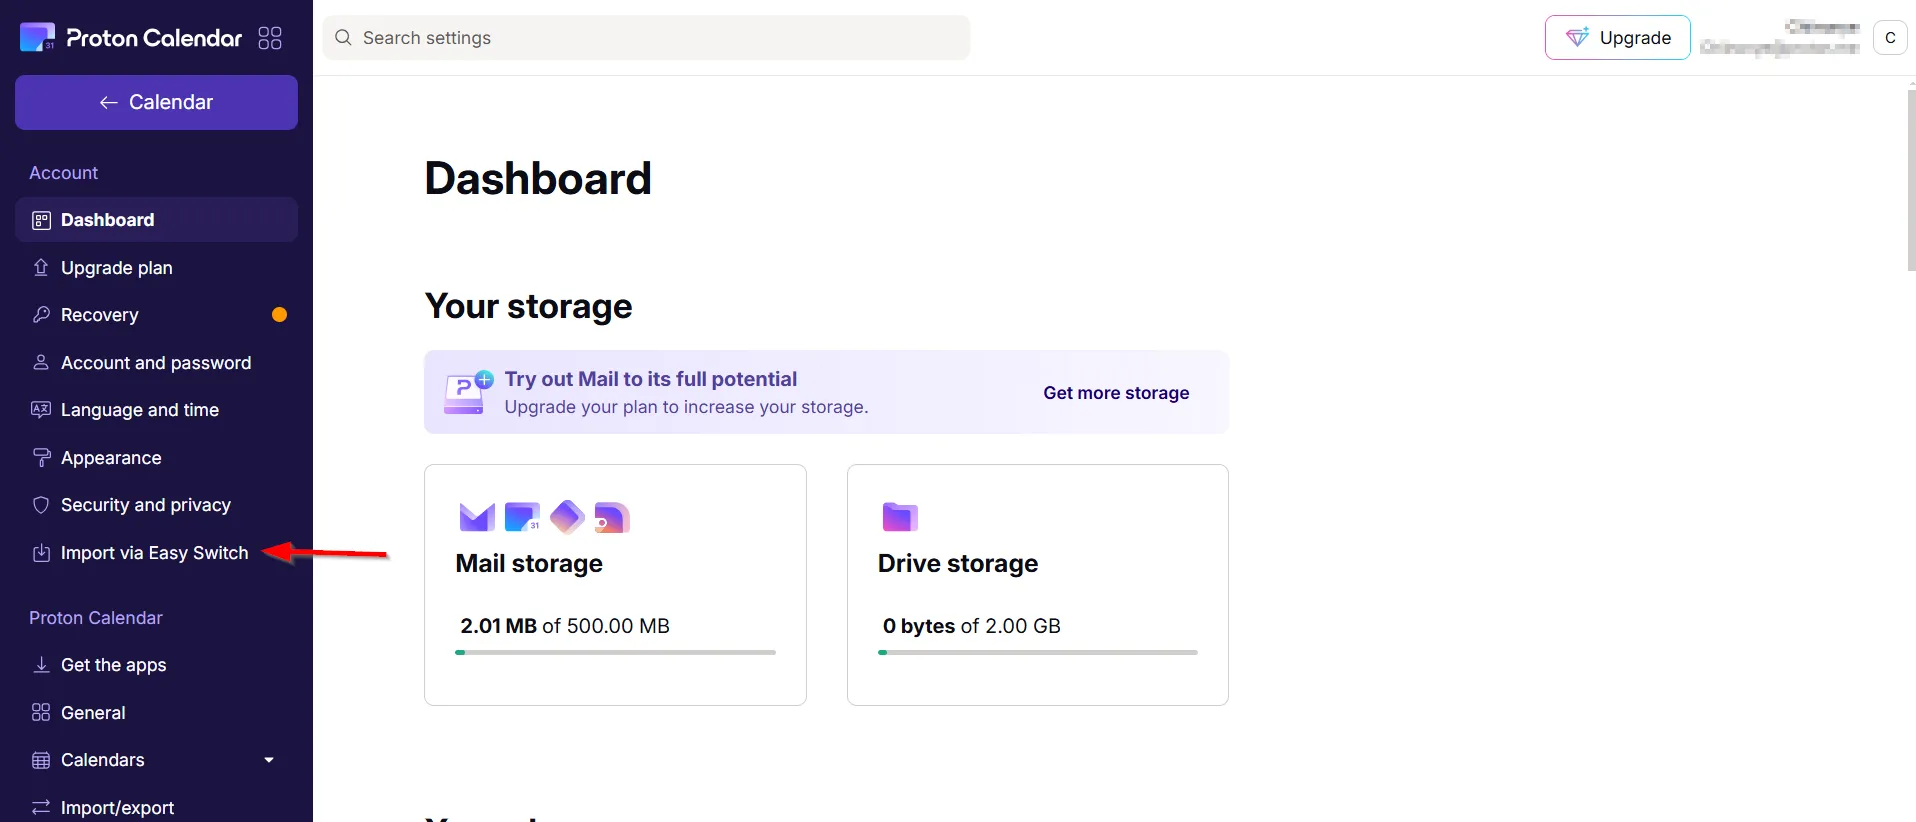Open the Proton apps grid switcher

click(x=270, y=38)
